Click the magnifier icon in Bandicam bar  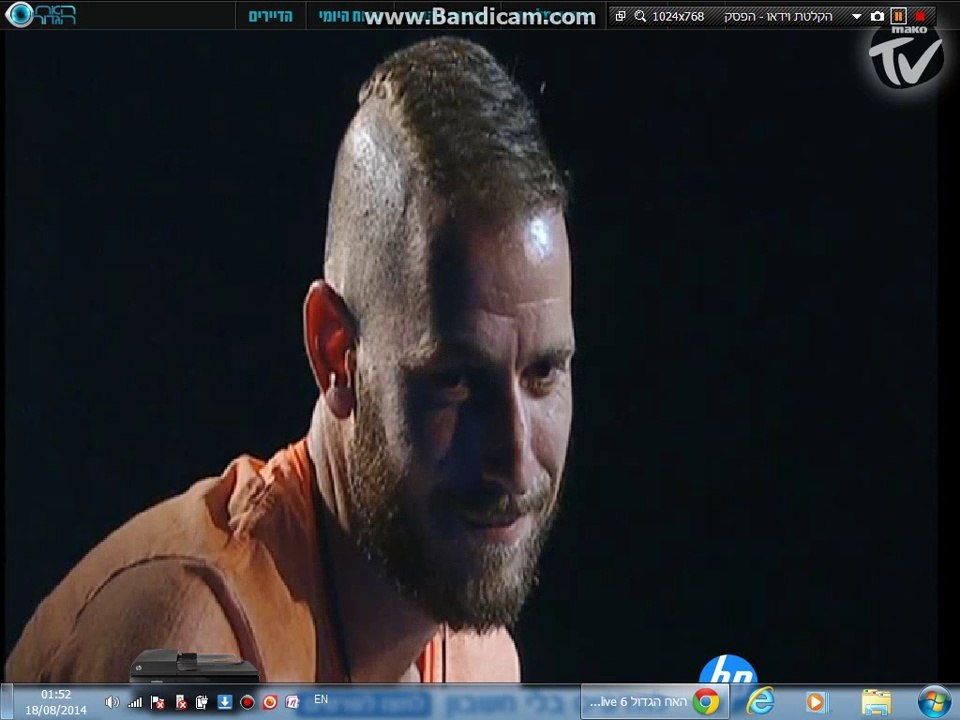[x=640, y=16]
